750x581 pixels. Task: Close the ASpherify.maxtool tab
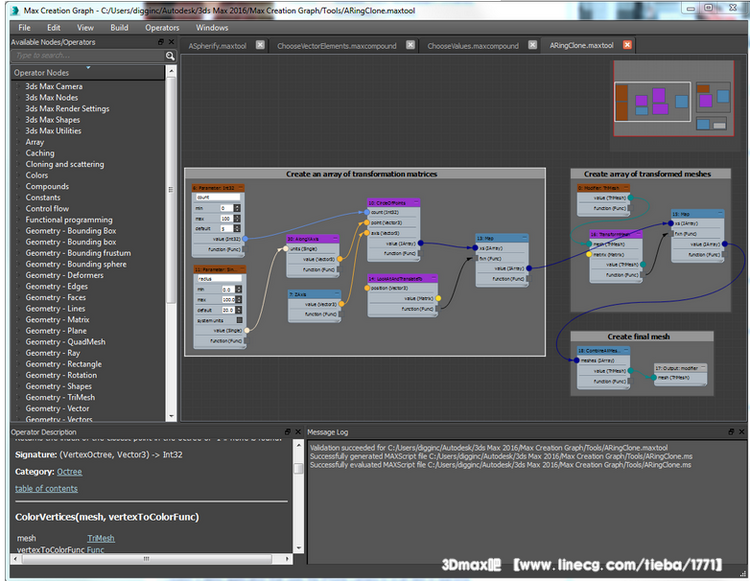pyautogui.click(x=260, y=45)
